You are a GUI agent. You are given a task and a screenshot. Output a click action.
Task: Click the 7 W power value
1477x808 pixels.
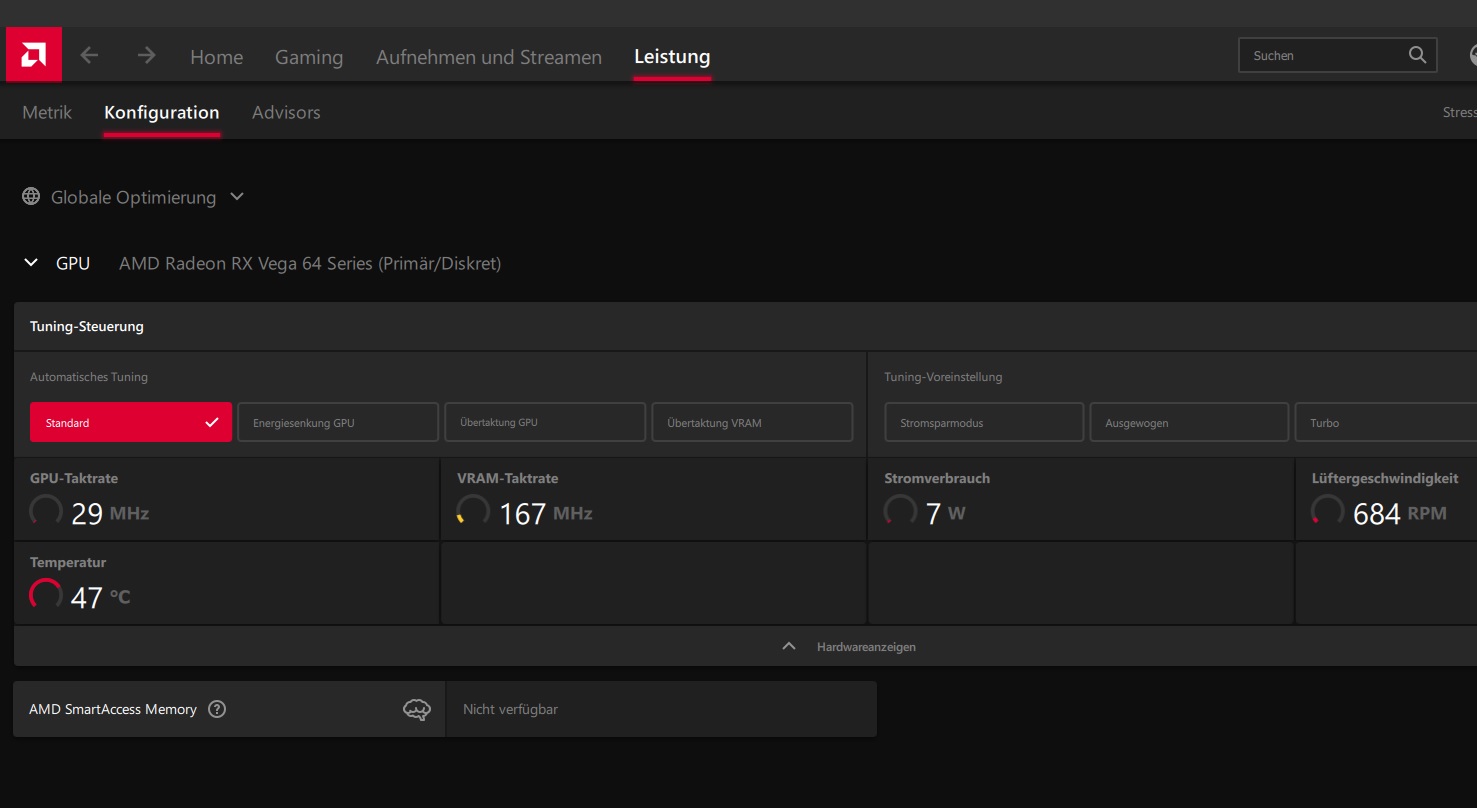[945, 513]
